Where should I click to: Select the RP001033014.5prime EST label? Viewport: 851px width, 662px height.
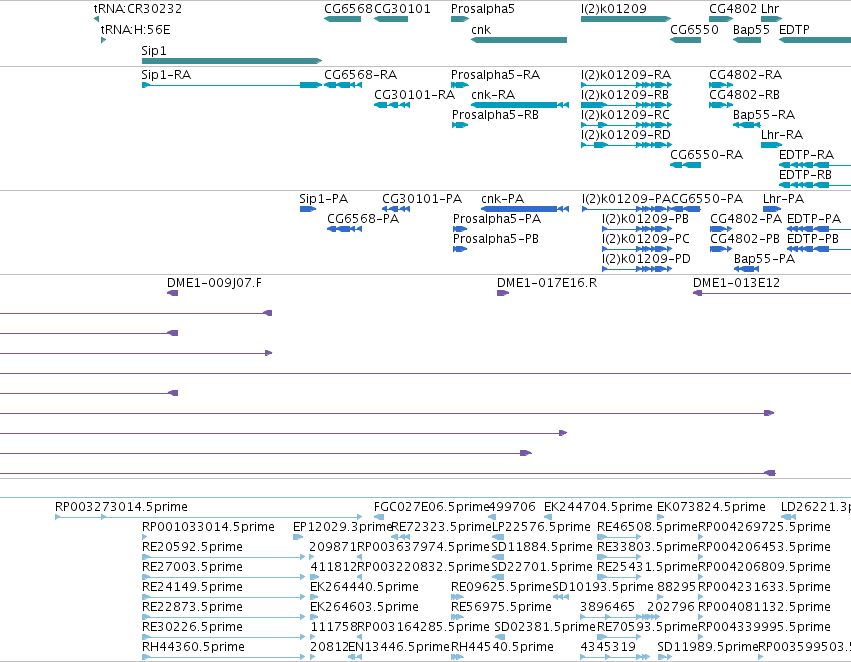tap(208, 527)
